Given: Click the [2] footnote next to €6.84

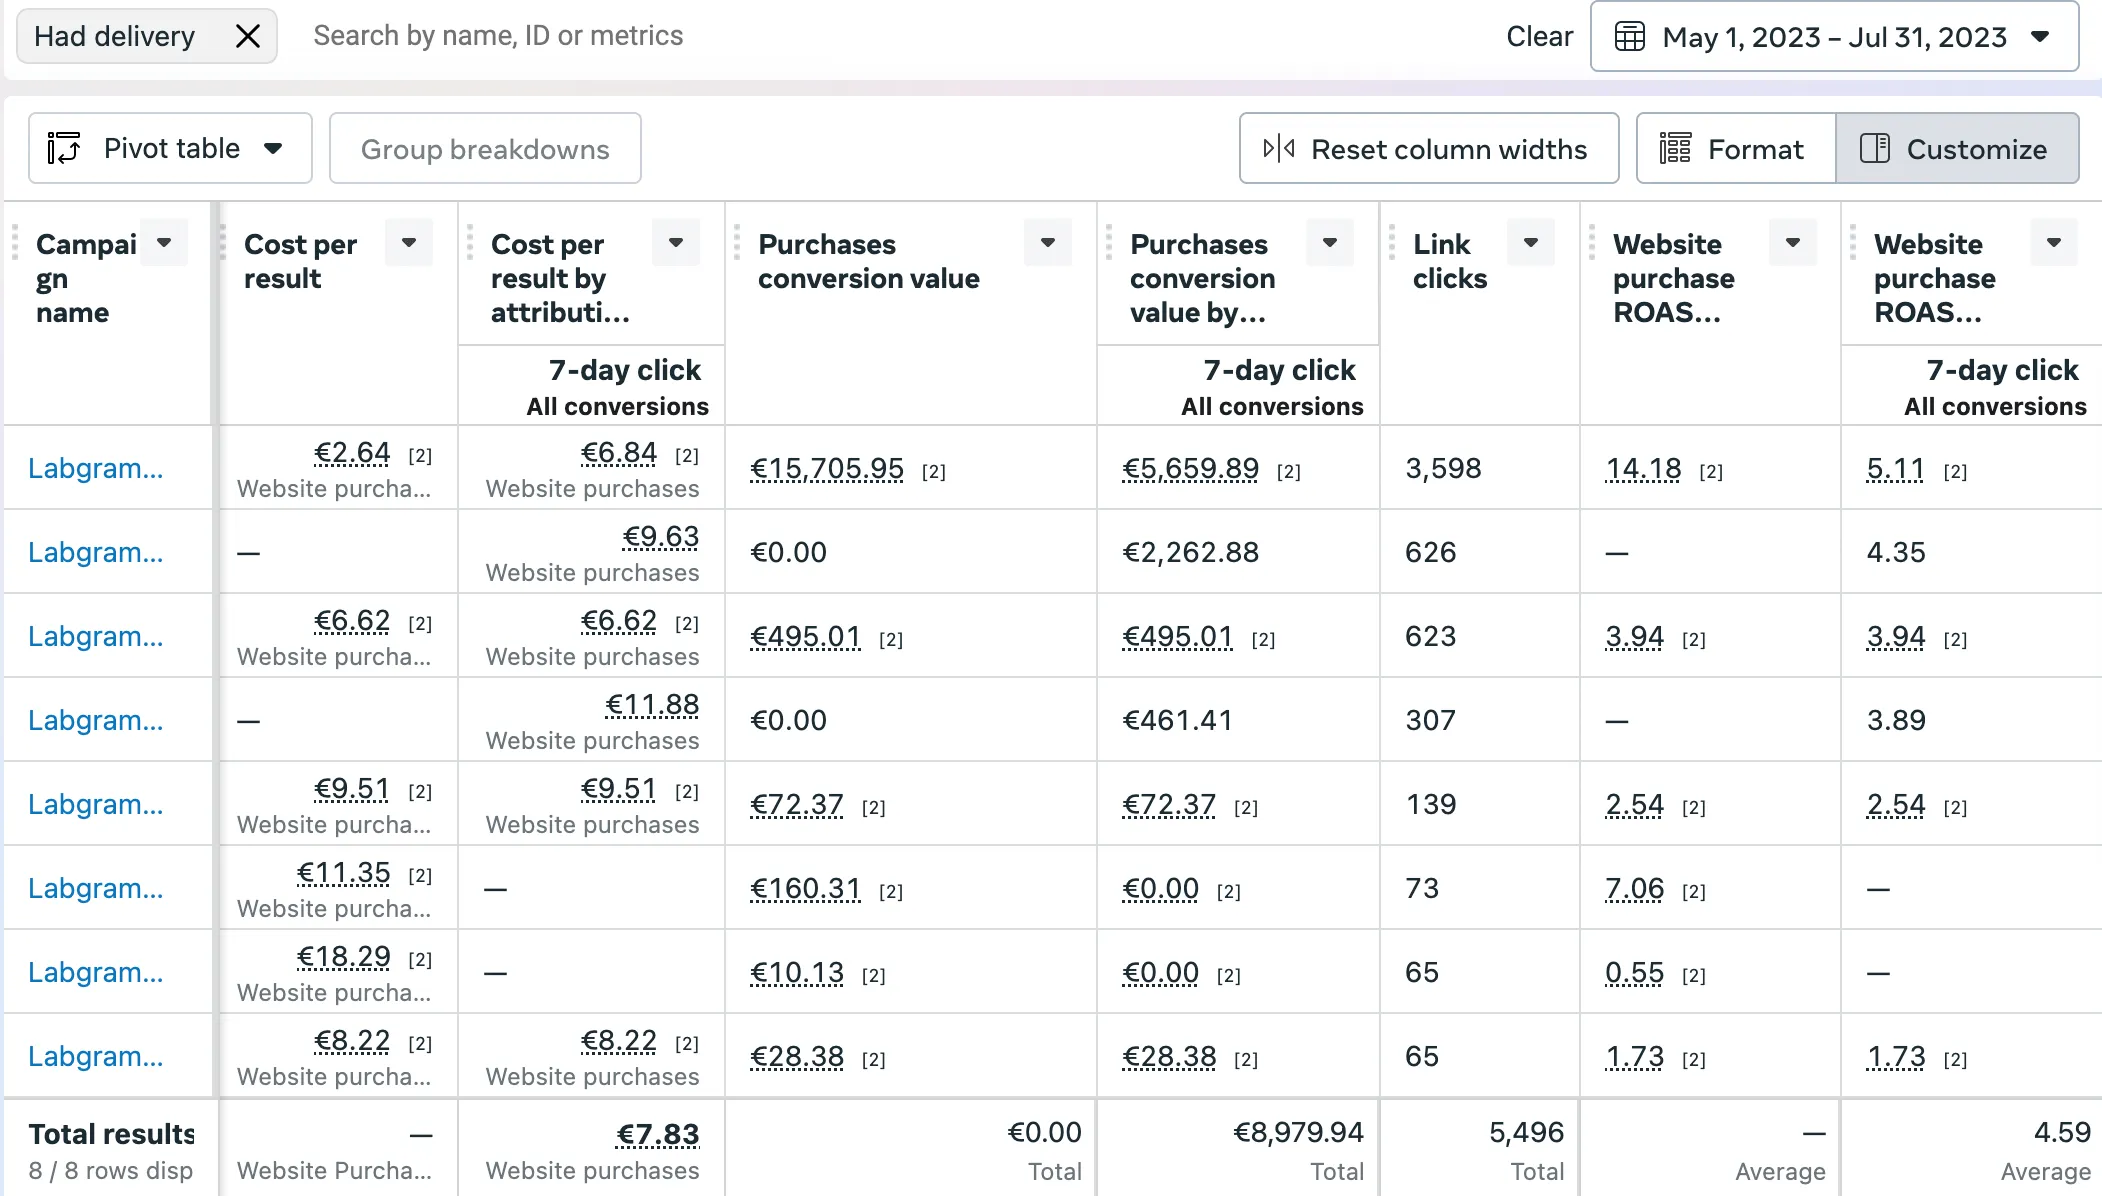Looking at the screenshot, I should pyautogui.click(x=687, y=456).
